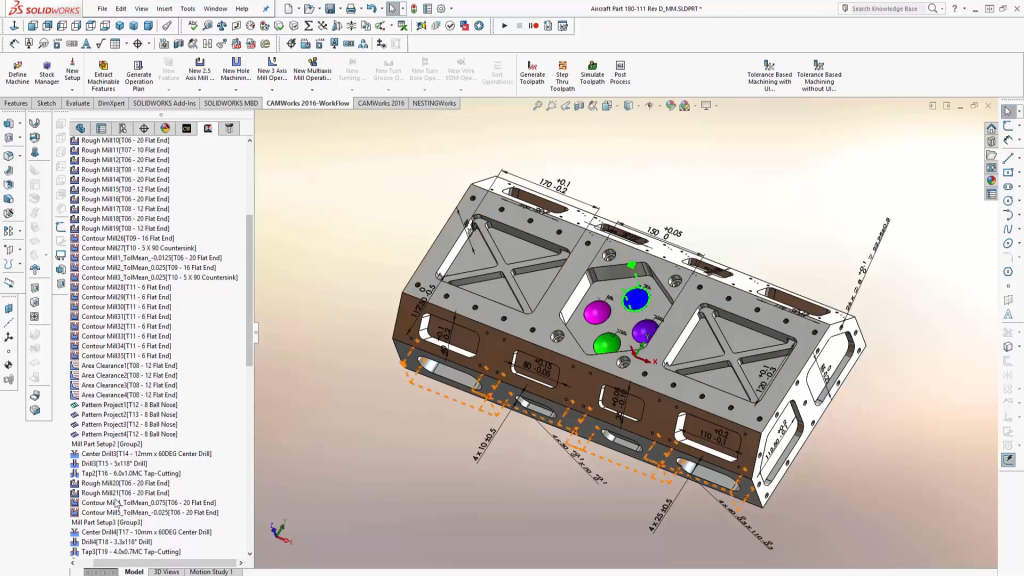Click the blue sphere in the model

tap(636, 299)
